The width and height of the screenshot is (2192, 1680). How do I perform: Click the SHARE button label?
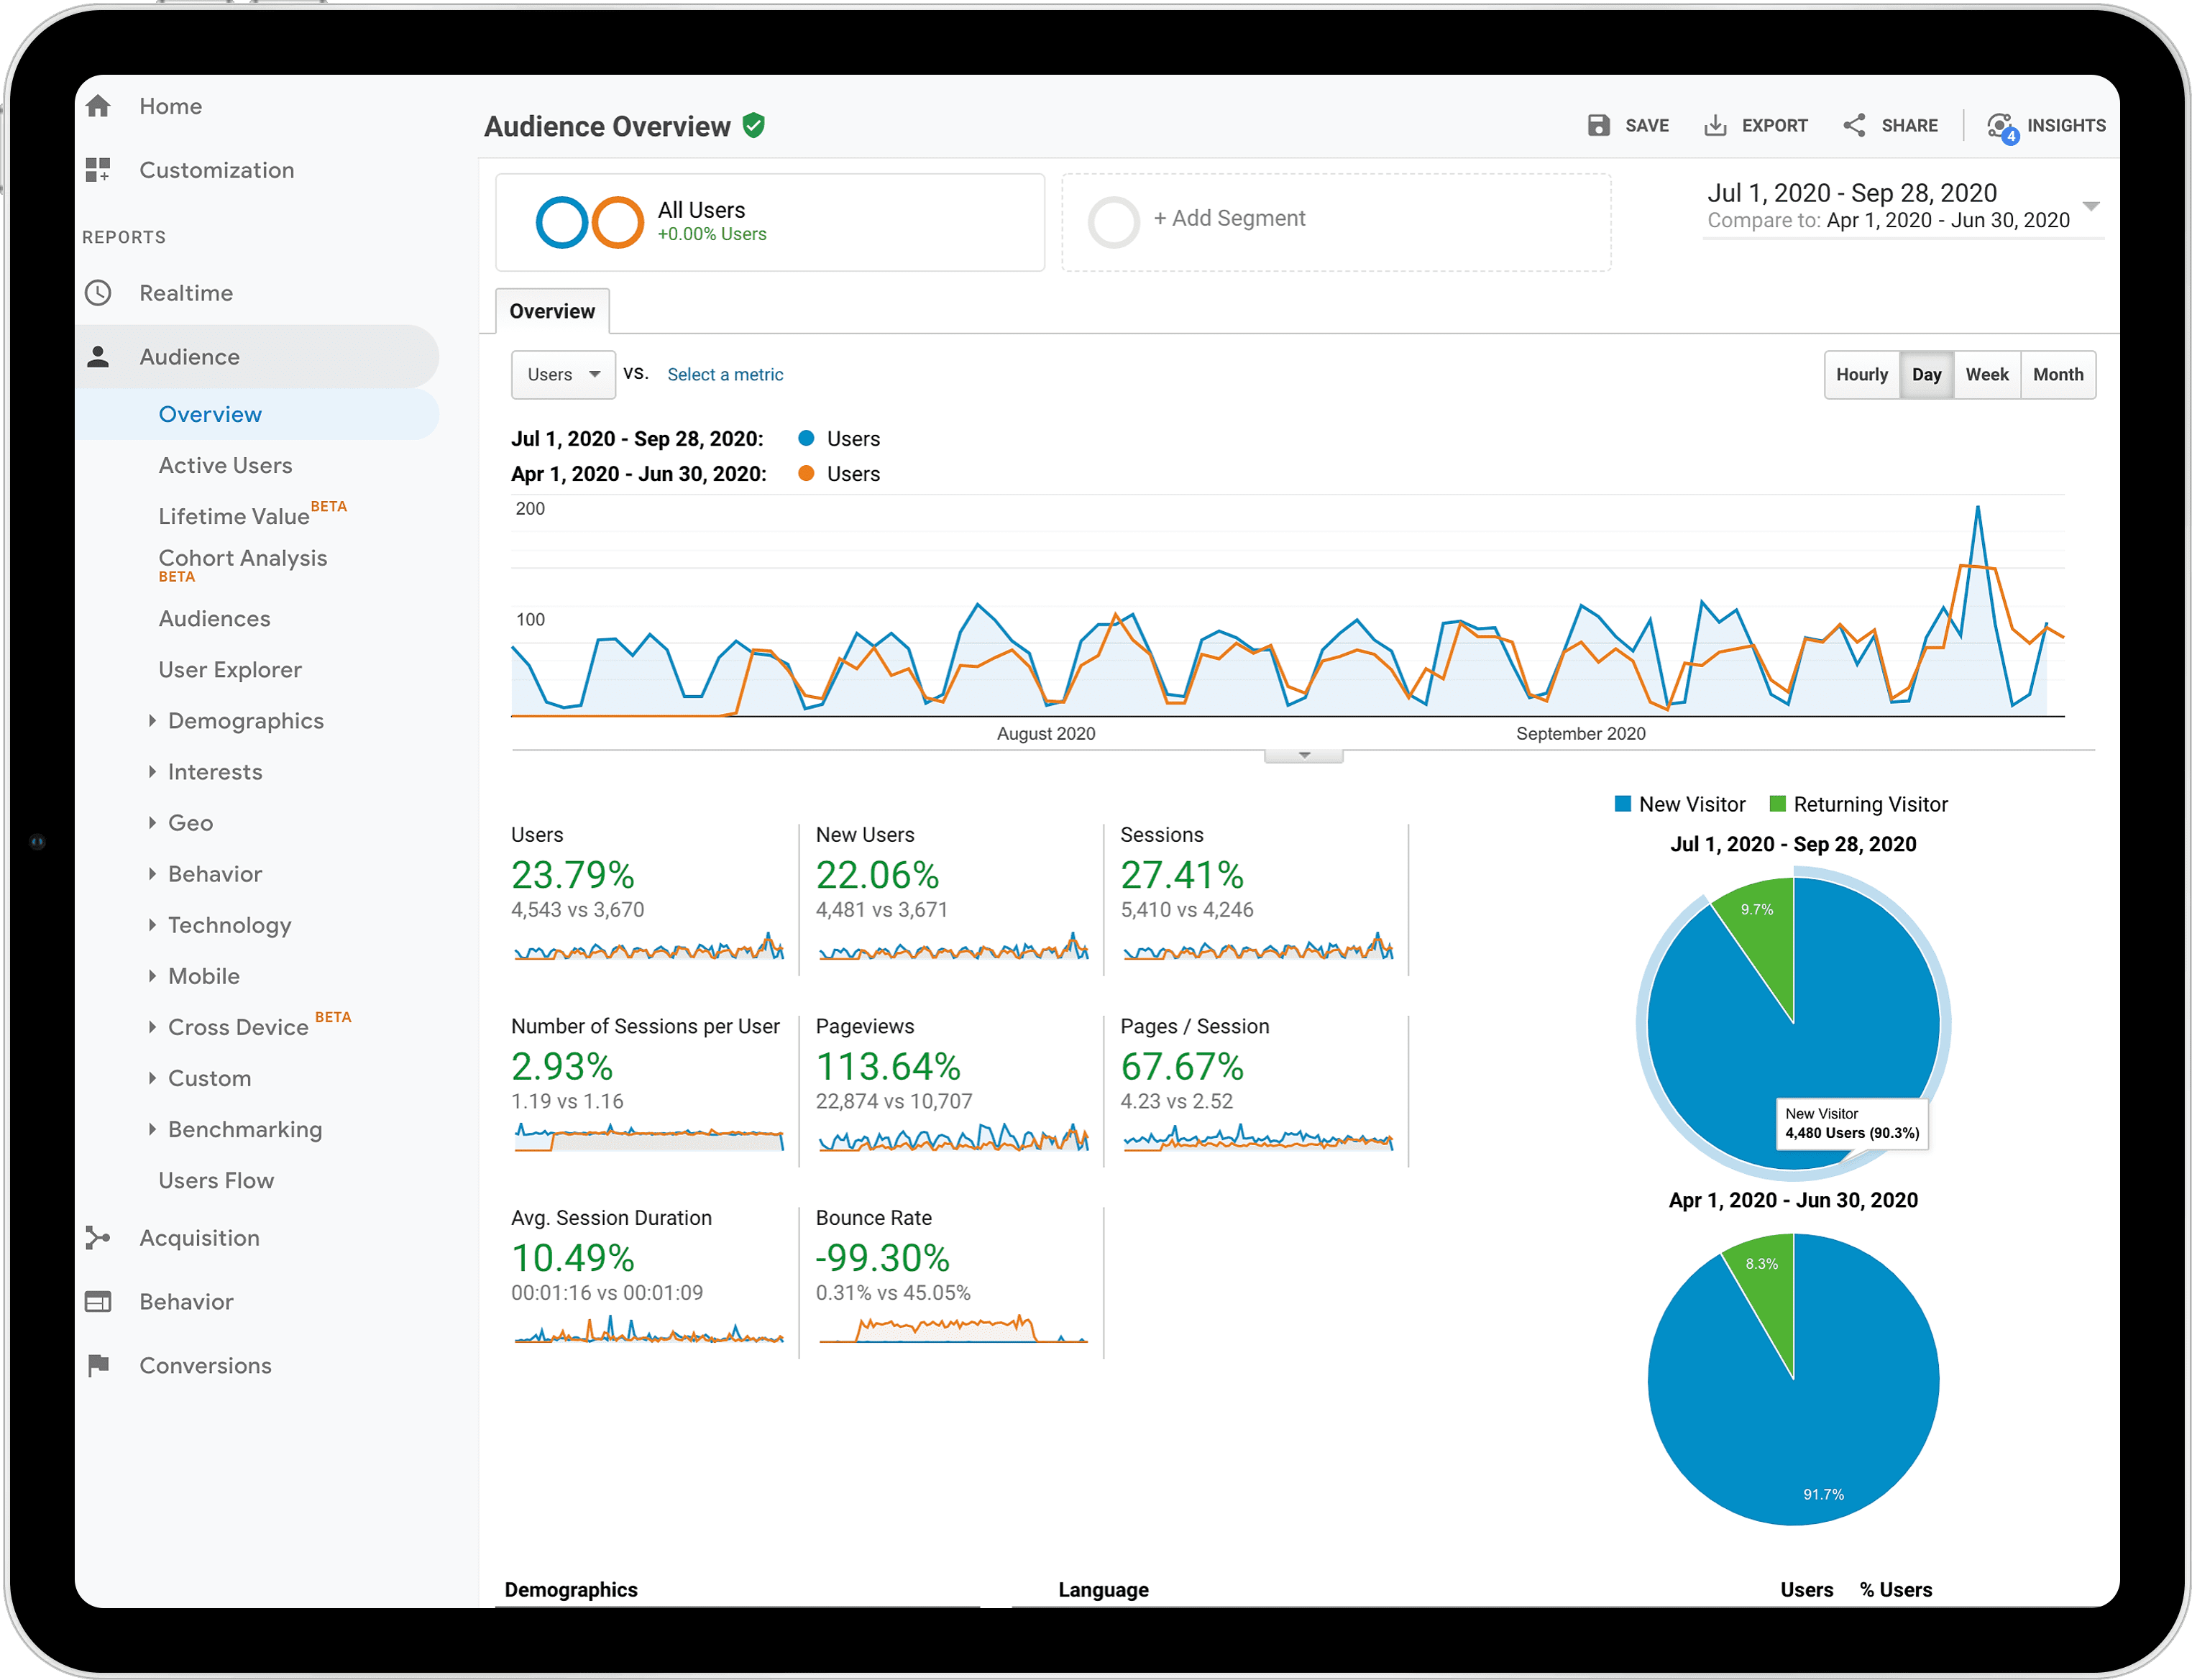coord(1909,126)
